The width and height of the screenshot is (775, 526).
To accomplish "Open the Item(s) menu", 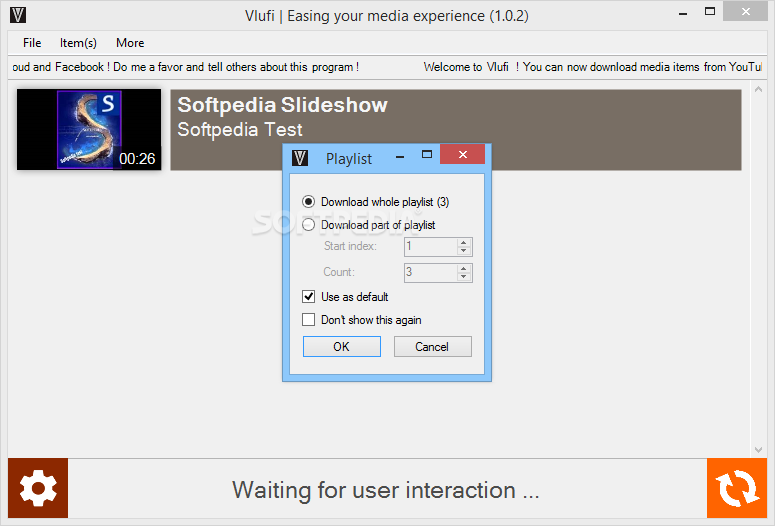I will point(78,43).
